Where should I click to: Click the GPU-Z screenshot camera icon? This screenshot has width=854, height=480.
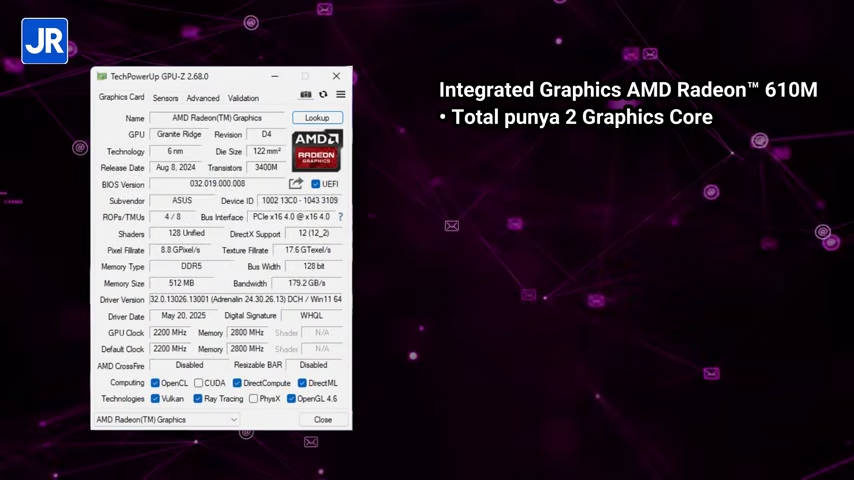306,94
